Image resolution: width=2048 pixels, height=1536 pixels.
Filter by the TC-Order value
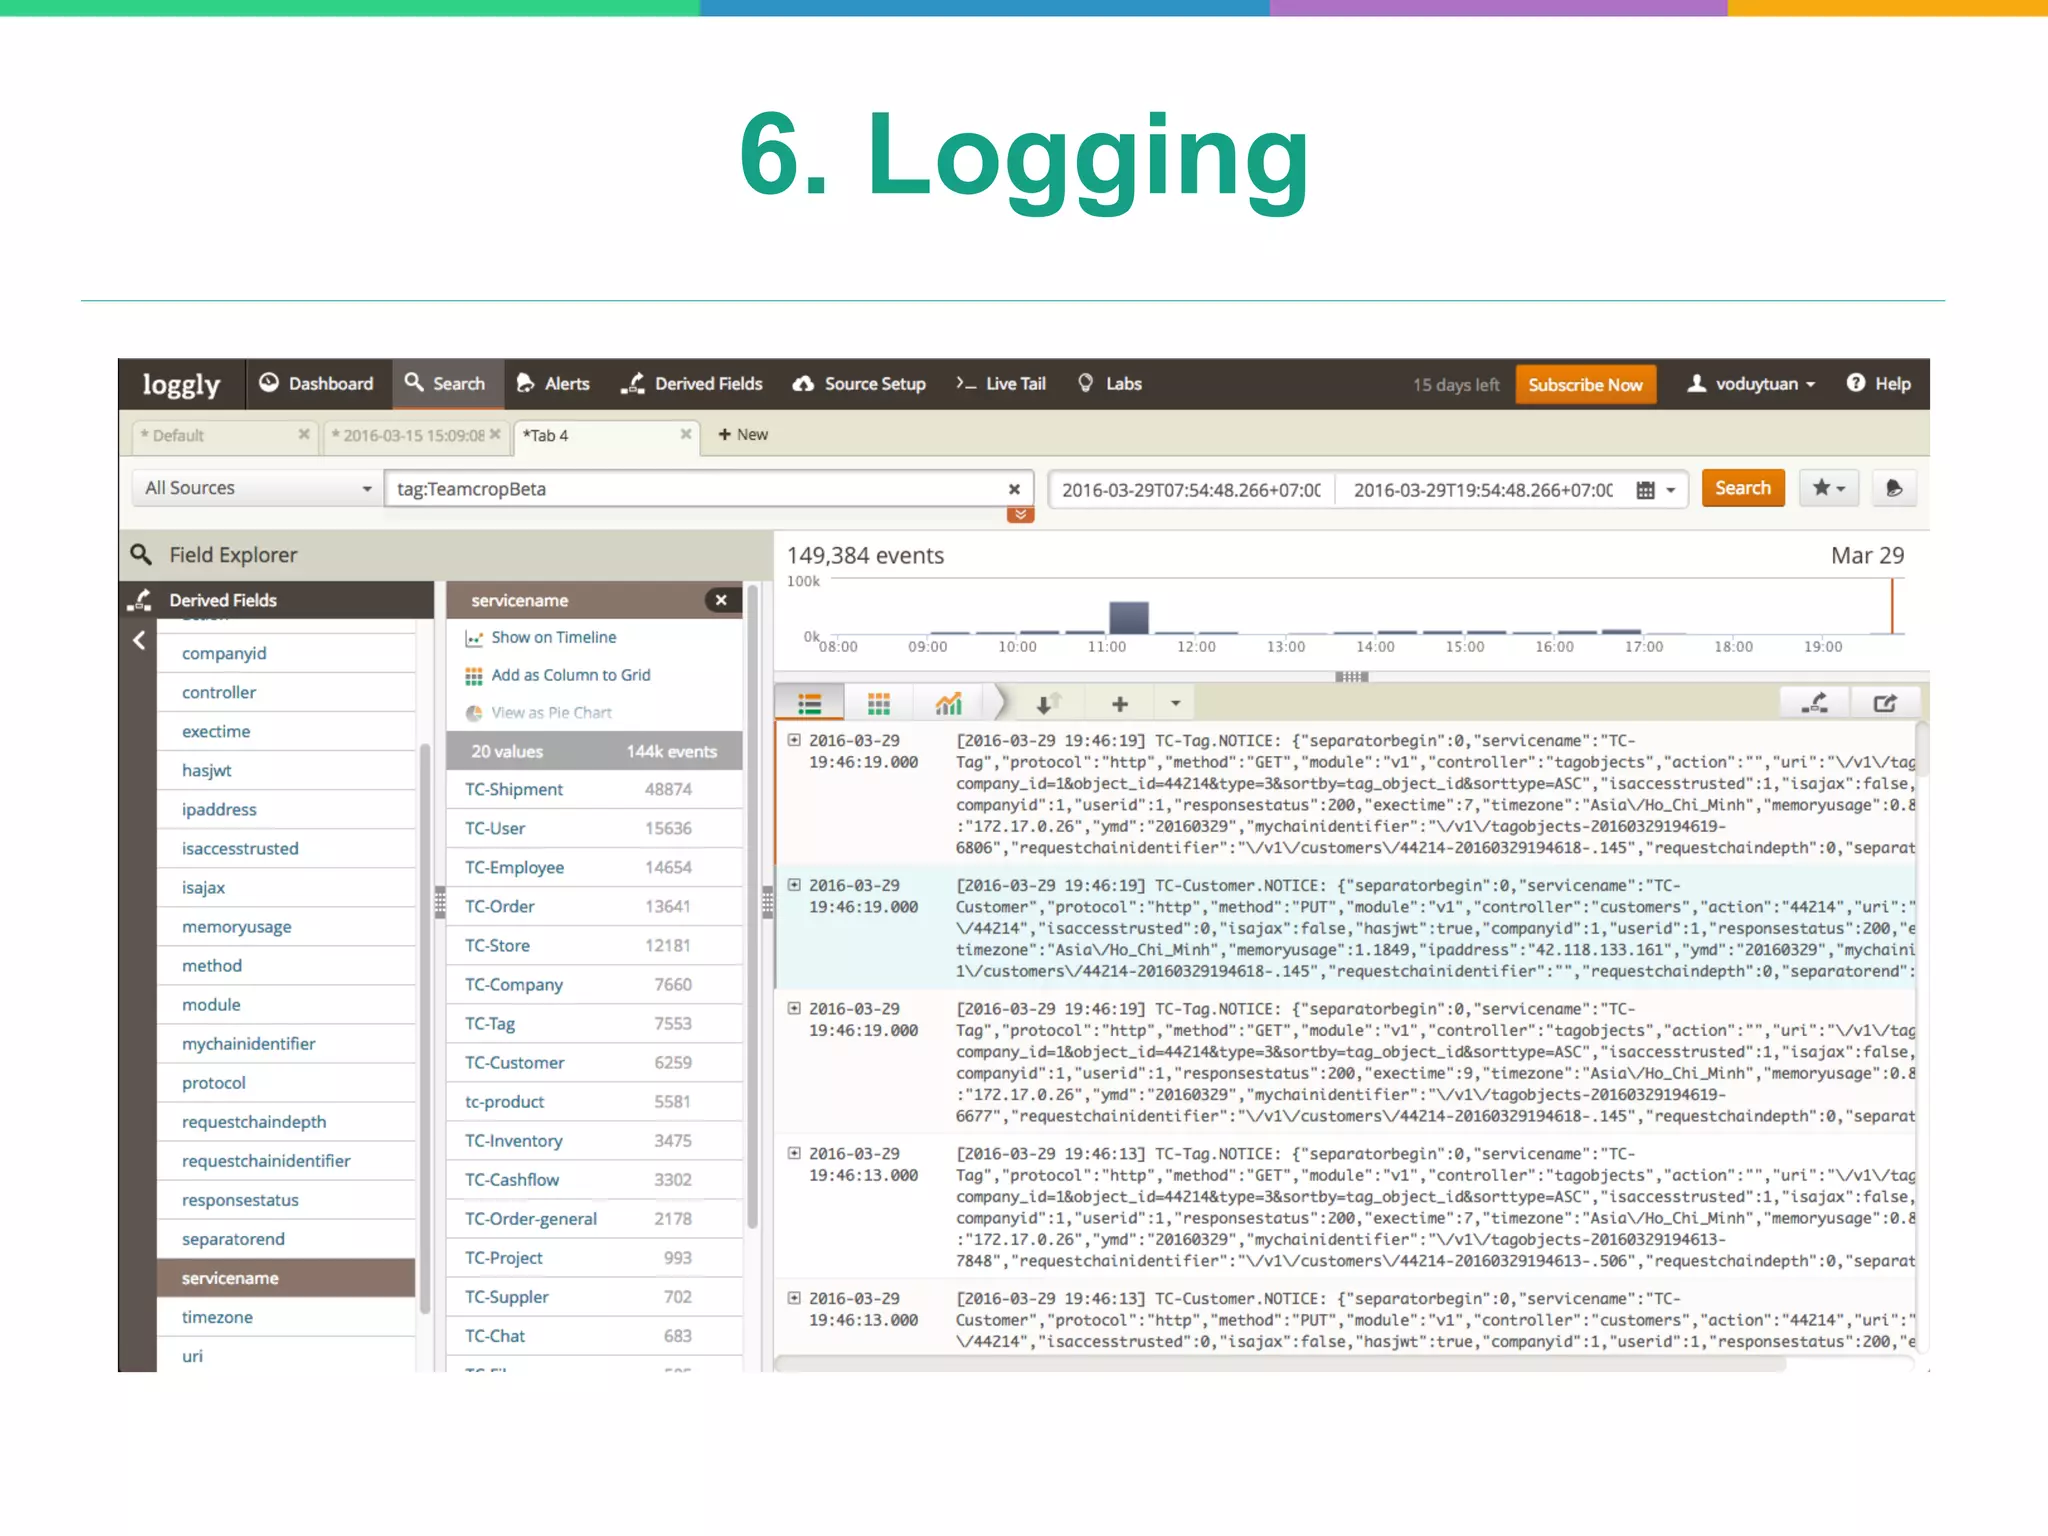[x=594, y=907]
